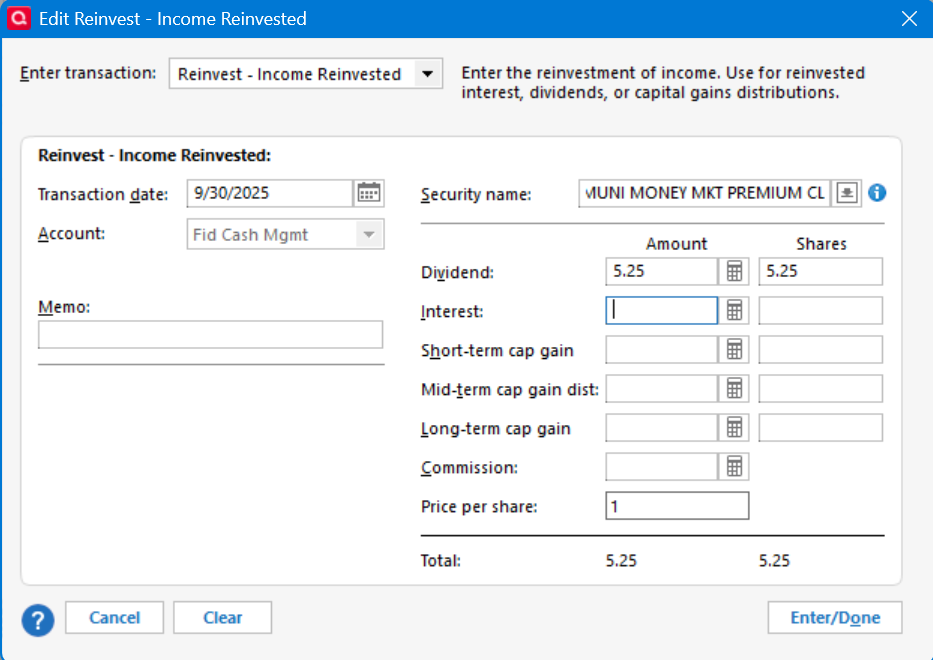
Task: Click the Commission amount field
Action: (x=662, y=467)
